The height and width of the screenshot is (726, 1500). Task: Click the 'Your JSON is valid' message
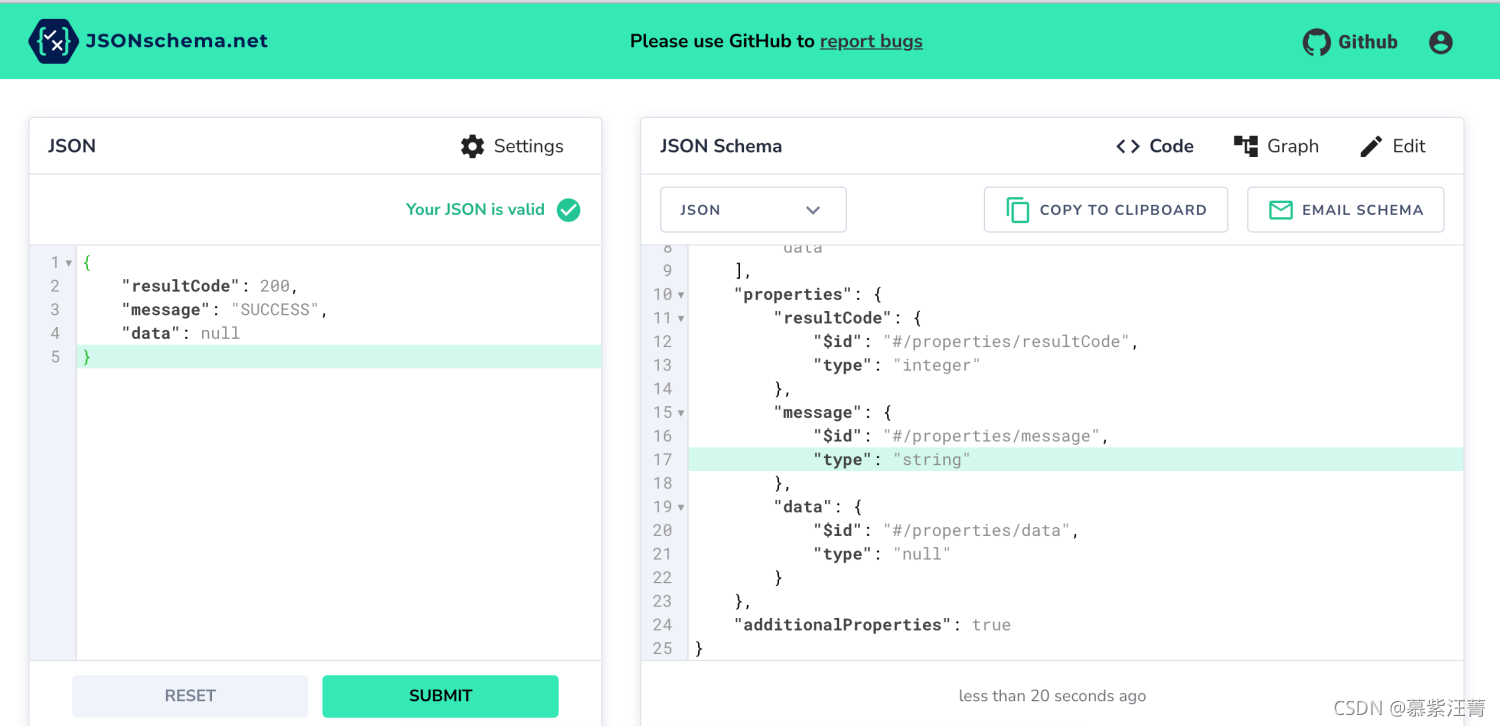pos(475,209)
